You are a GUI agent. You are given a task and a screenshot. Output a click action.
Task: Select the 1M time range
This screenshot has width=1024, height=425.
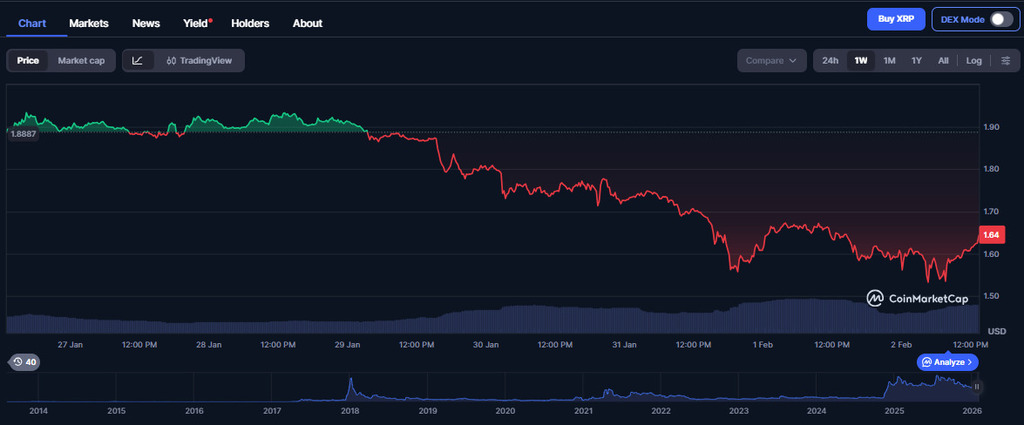coord(889,61)
